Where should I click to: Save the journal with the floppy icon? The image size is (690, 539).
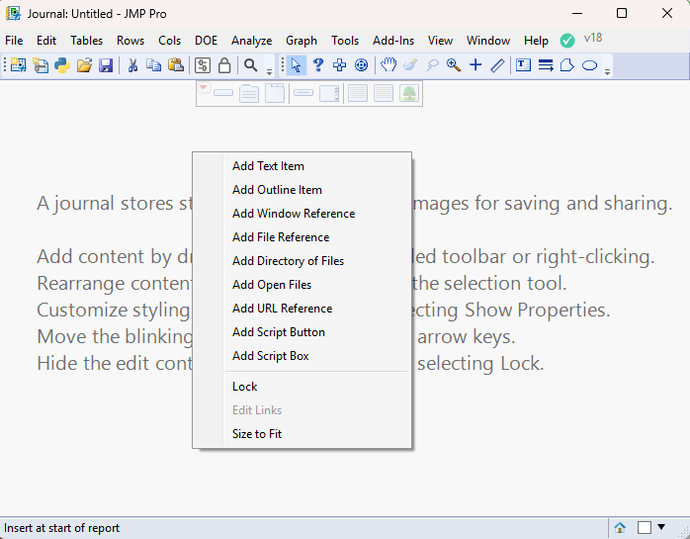pos(106,65)
